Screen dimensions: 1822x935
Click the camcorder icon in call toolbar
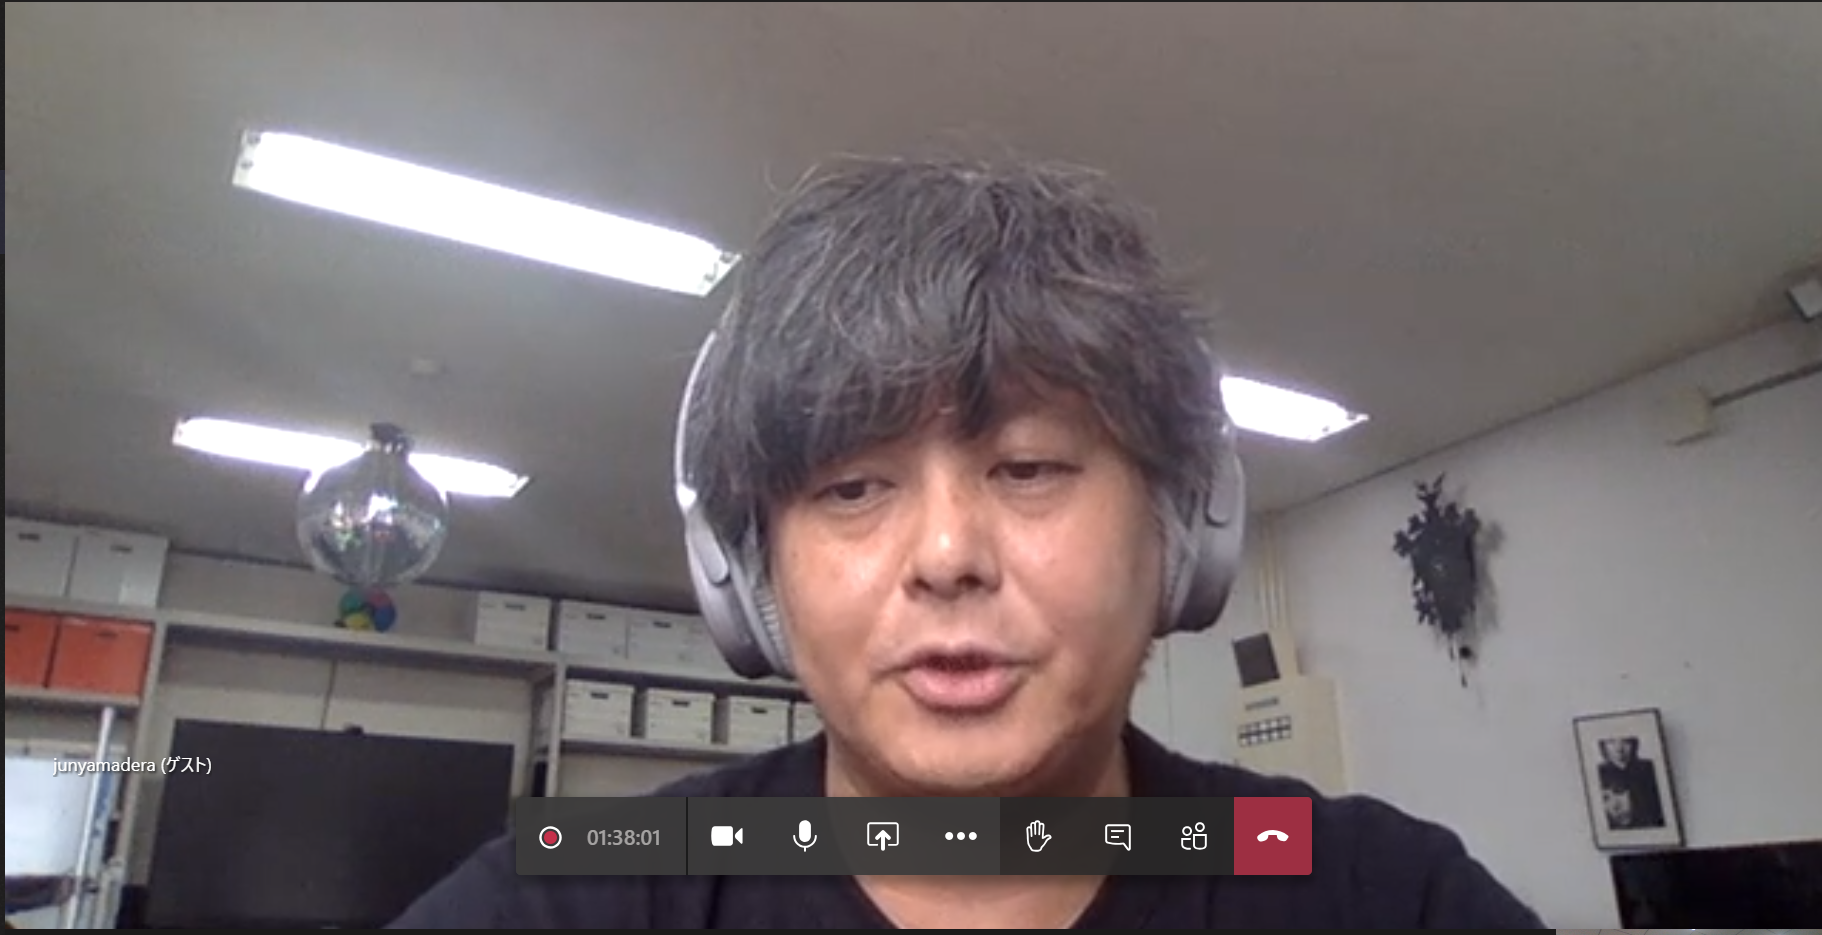(x=727, y=836)
